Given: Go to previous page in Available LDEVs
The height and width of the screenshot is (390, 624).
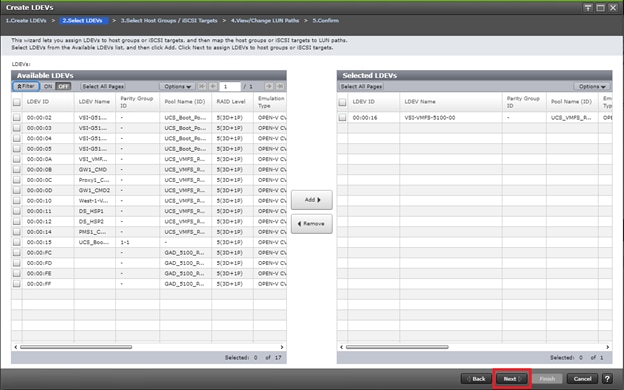Looking at the screenshot, I should 213,86.
